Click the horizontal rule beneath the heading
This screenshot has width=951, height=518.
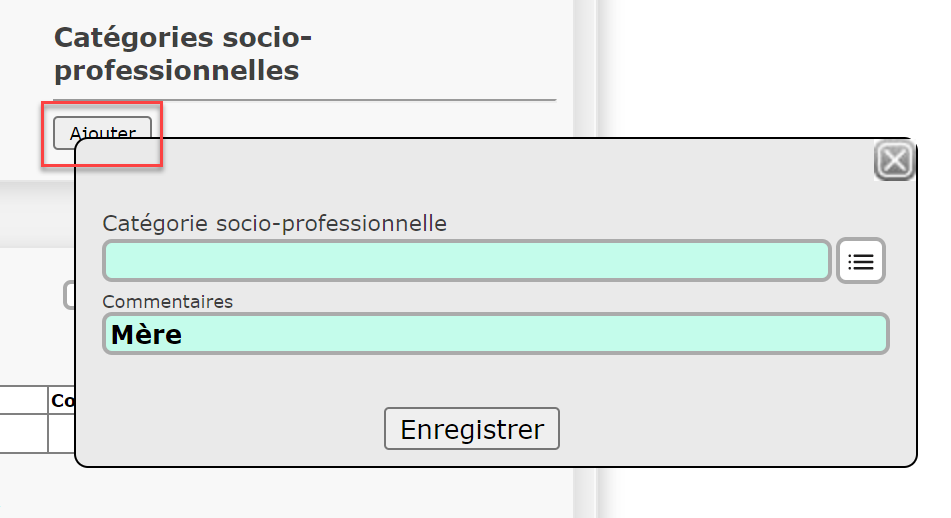[x=305, y=99]
